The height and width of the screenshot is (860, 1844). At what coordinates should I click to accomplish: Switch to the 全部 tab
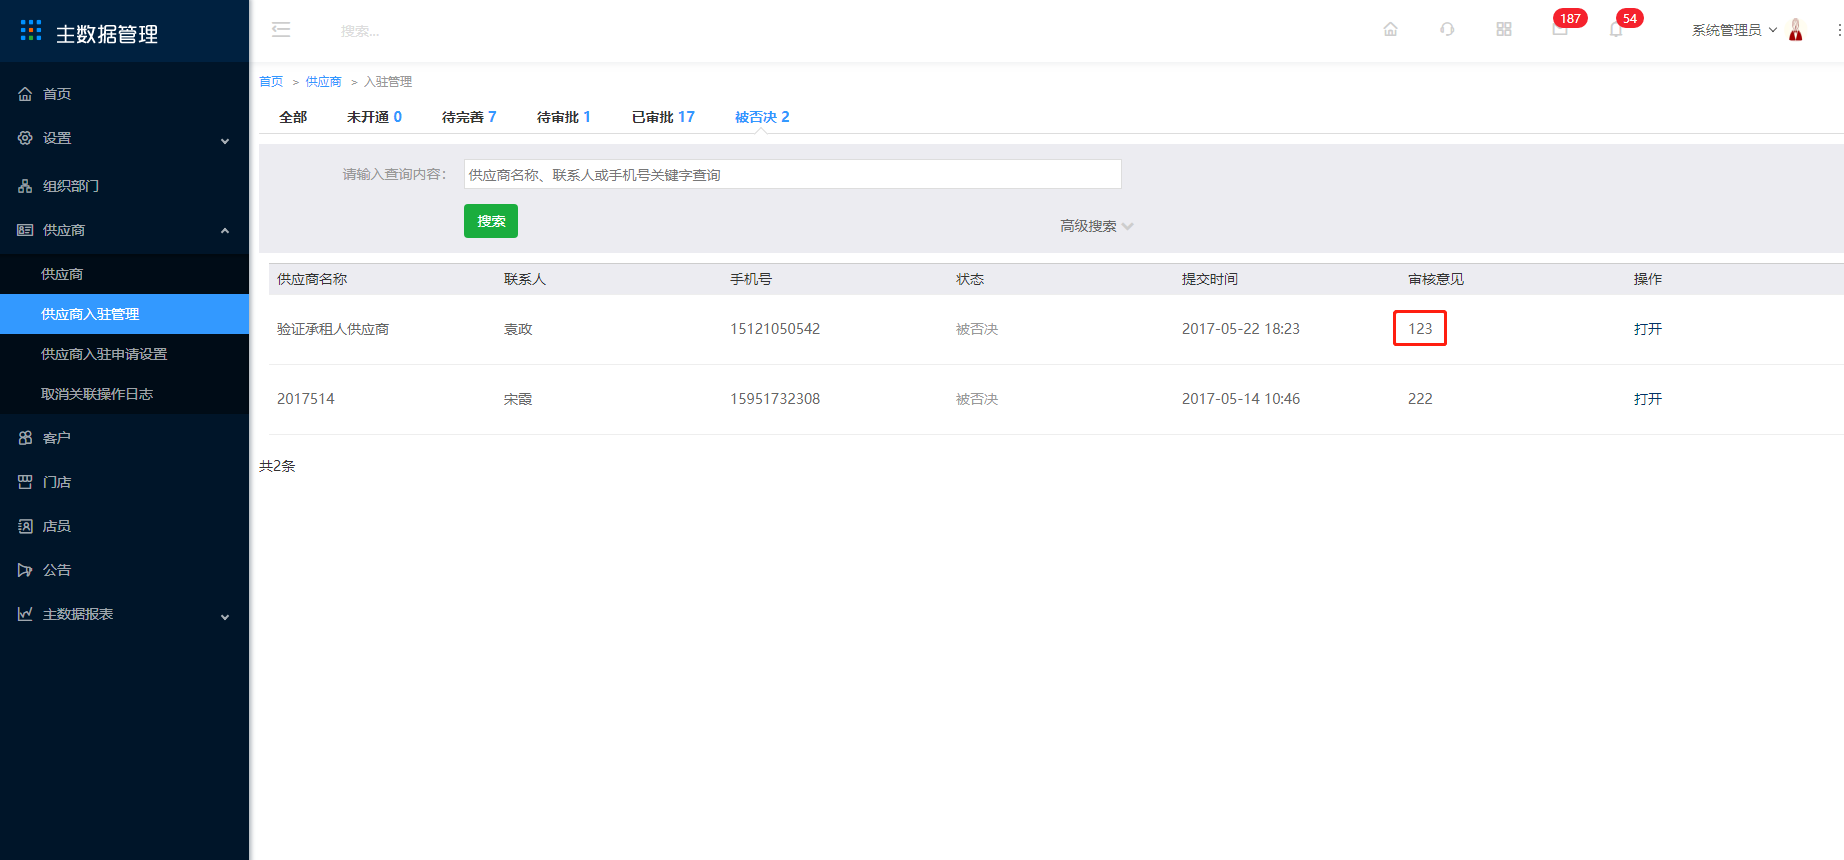(x=293, y=117)
